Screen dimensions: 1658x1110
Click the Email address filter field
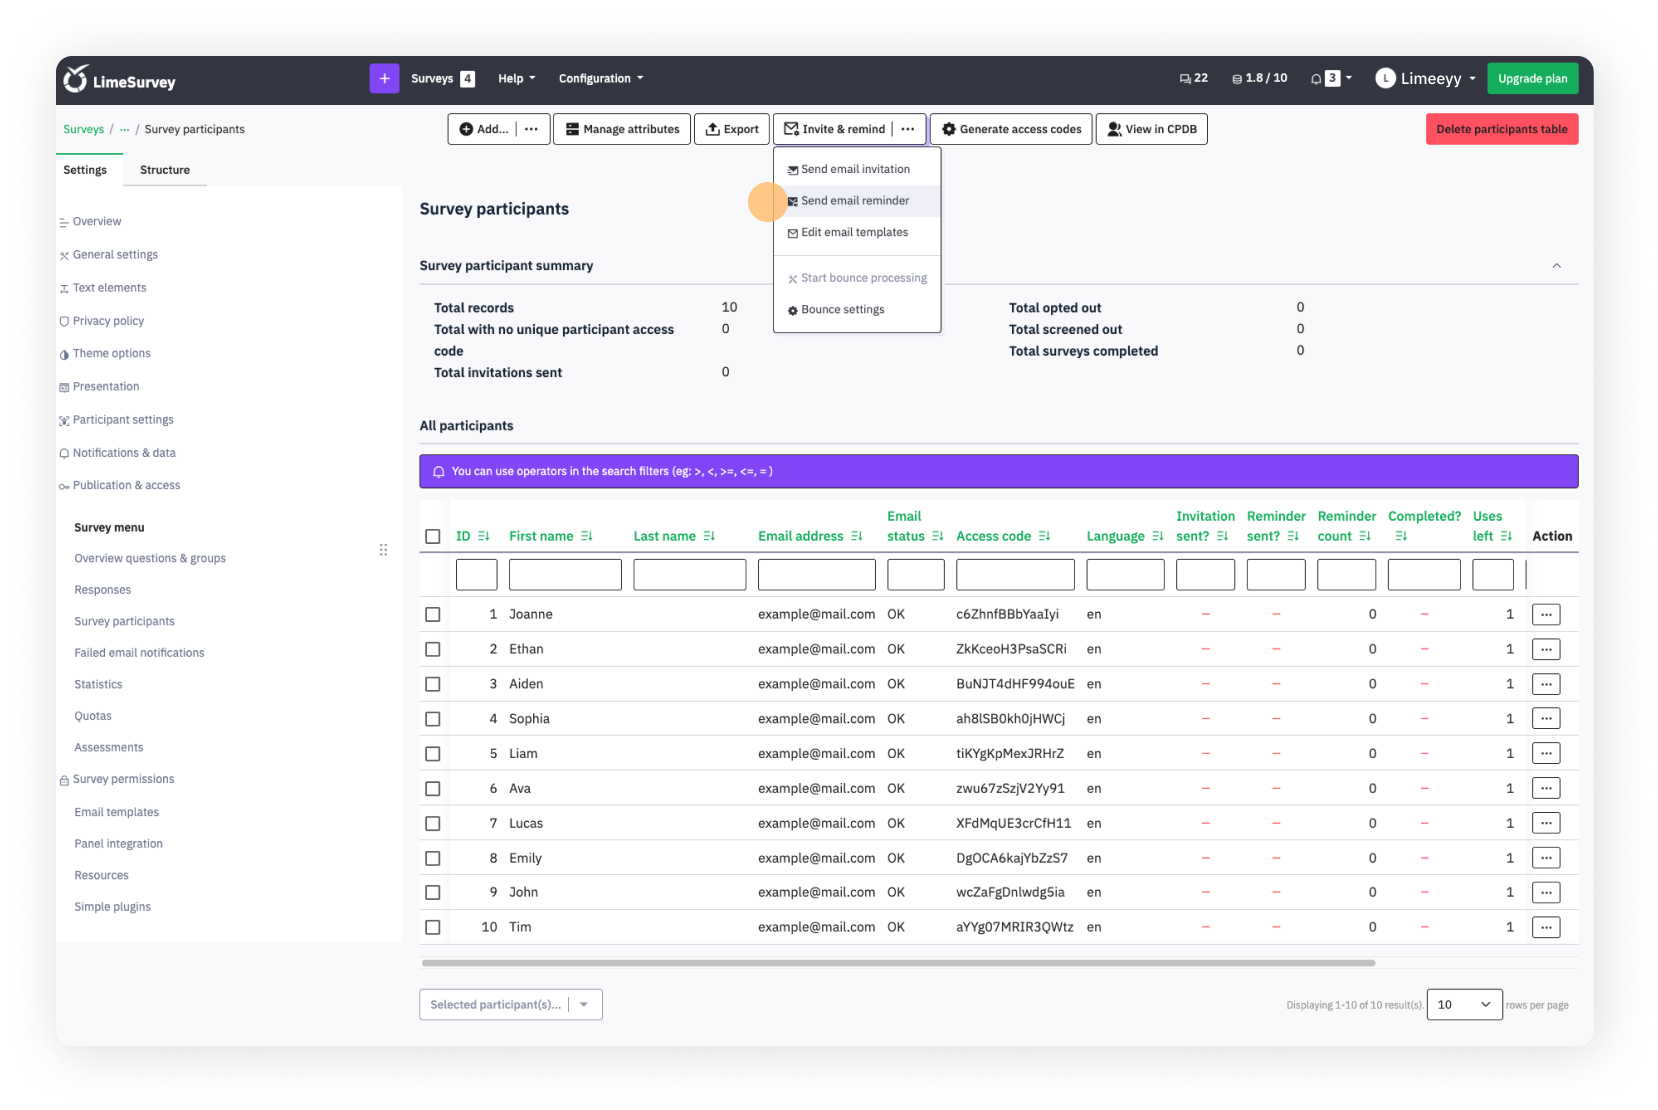816,575
